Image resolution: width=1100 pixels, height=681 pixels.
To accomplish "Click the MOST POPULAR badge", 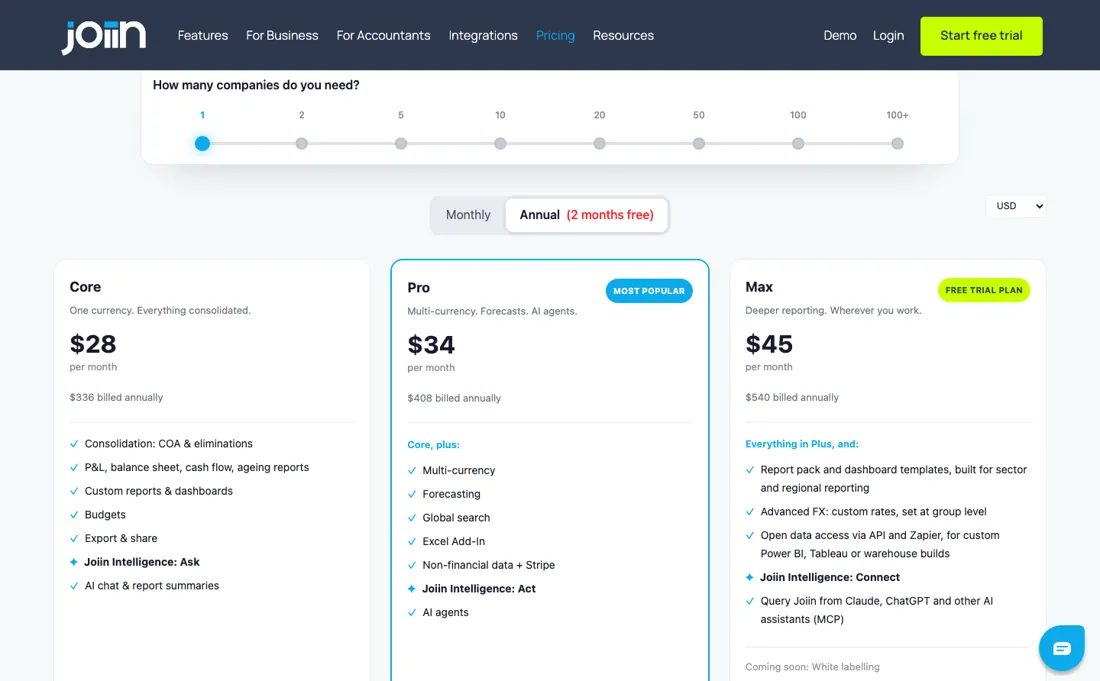I will pyautogui.click(x=649, y=290).
